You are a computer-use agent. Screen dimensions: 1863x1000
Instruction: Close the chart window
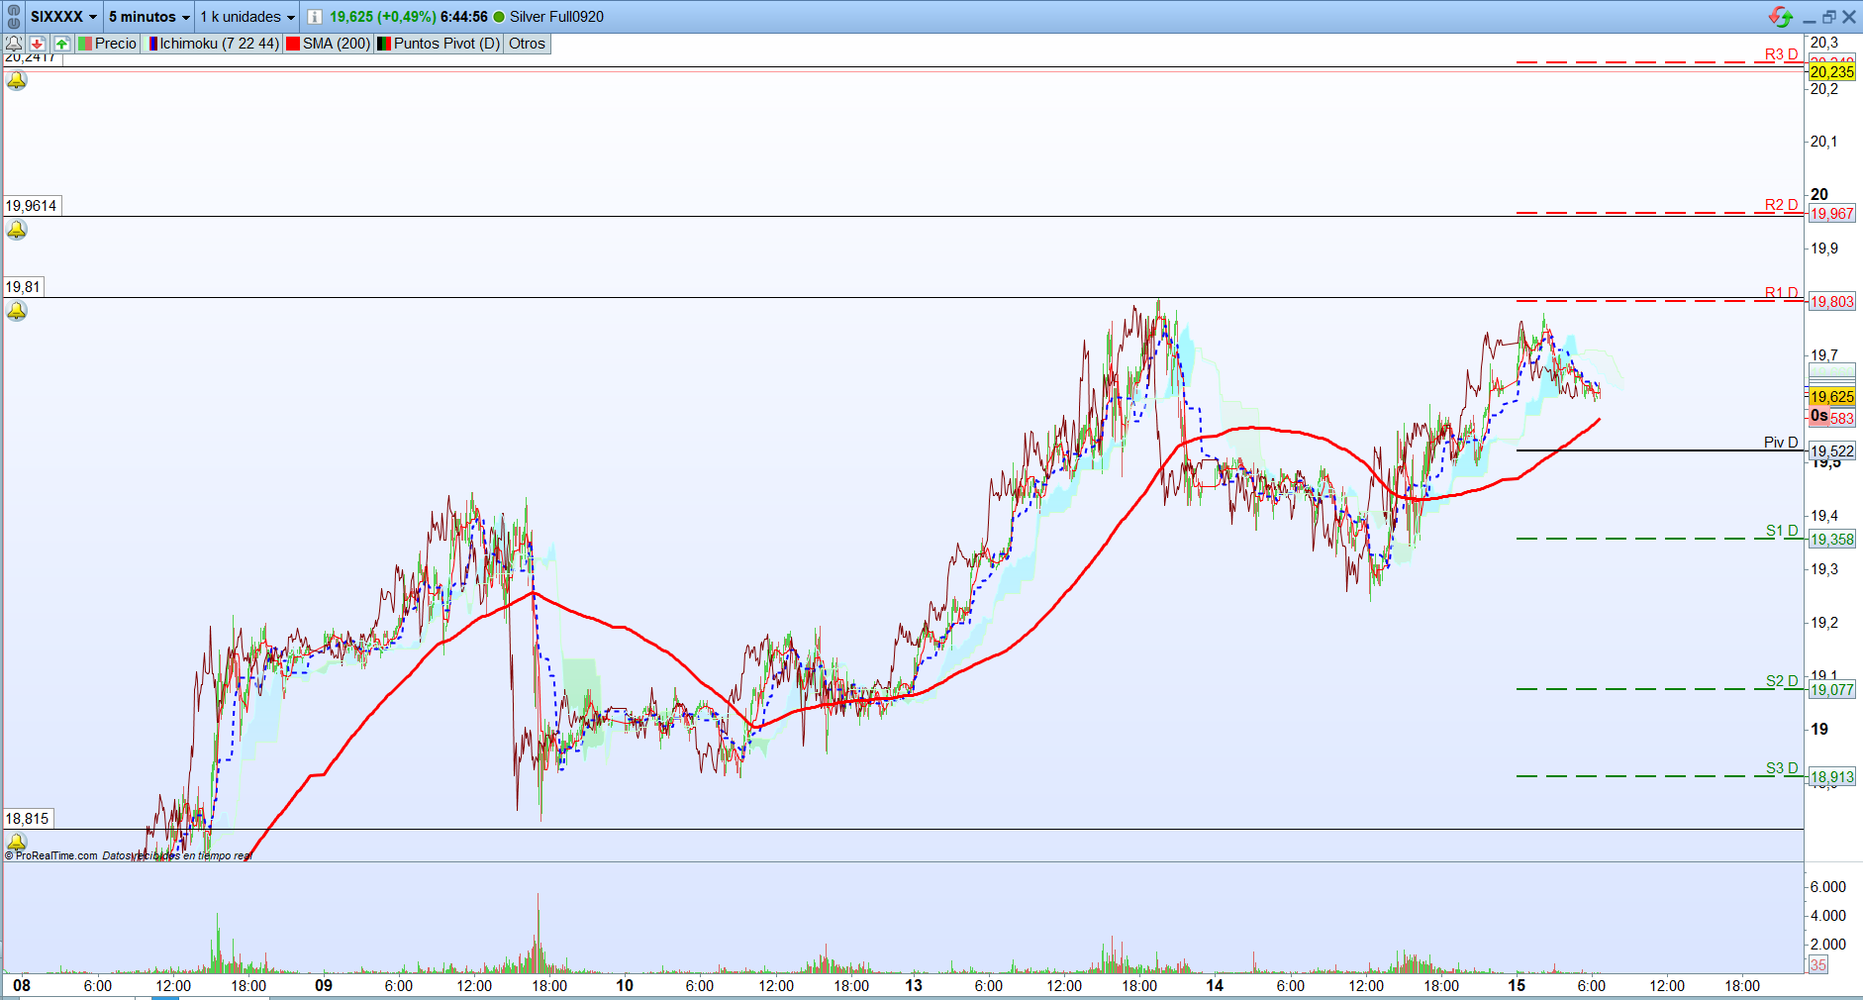pos(1849,17)
